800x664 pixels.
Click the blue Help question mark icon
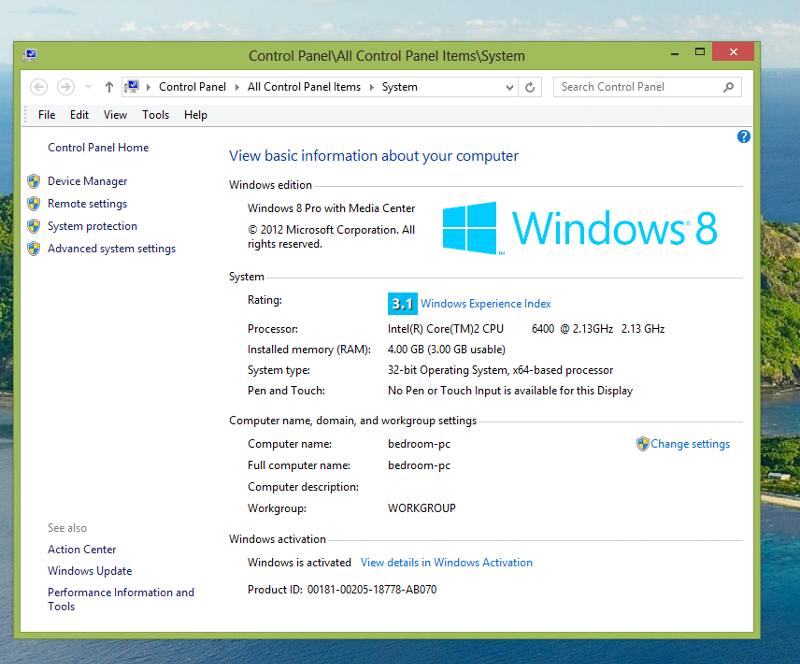tap(743, 136)
